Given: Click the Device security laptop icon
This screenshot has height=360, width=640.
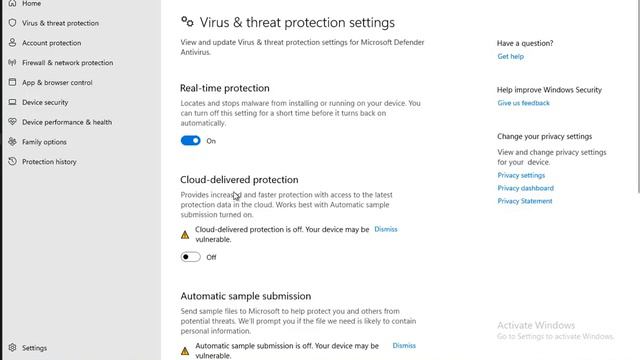Looking at the screenshot, I should click(x=12, y=102).
